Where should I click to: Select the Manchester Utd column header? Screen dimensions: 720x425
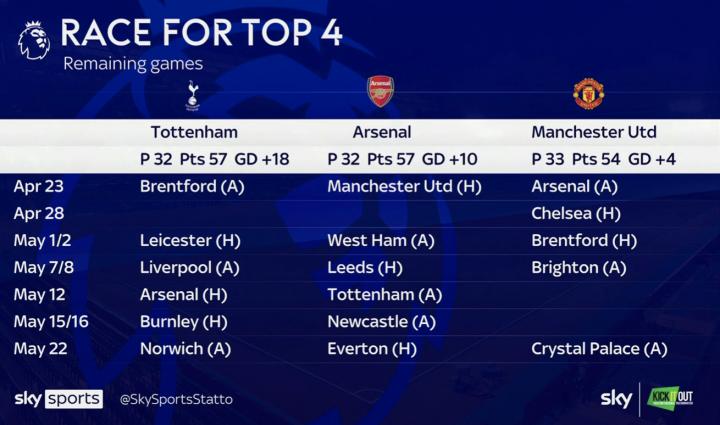coord(594,132)
